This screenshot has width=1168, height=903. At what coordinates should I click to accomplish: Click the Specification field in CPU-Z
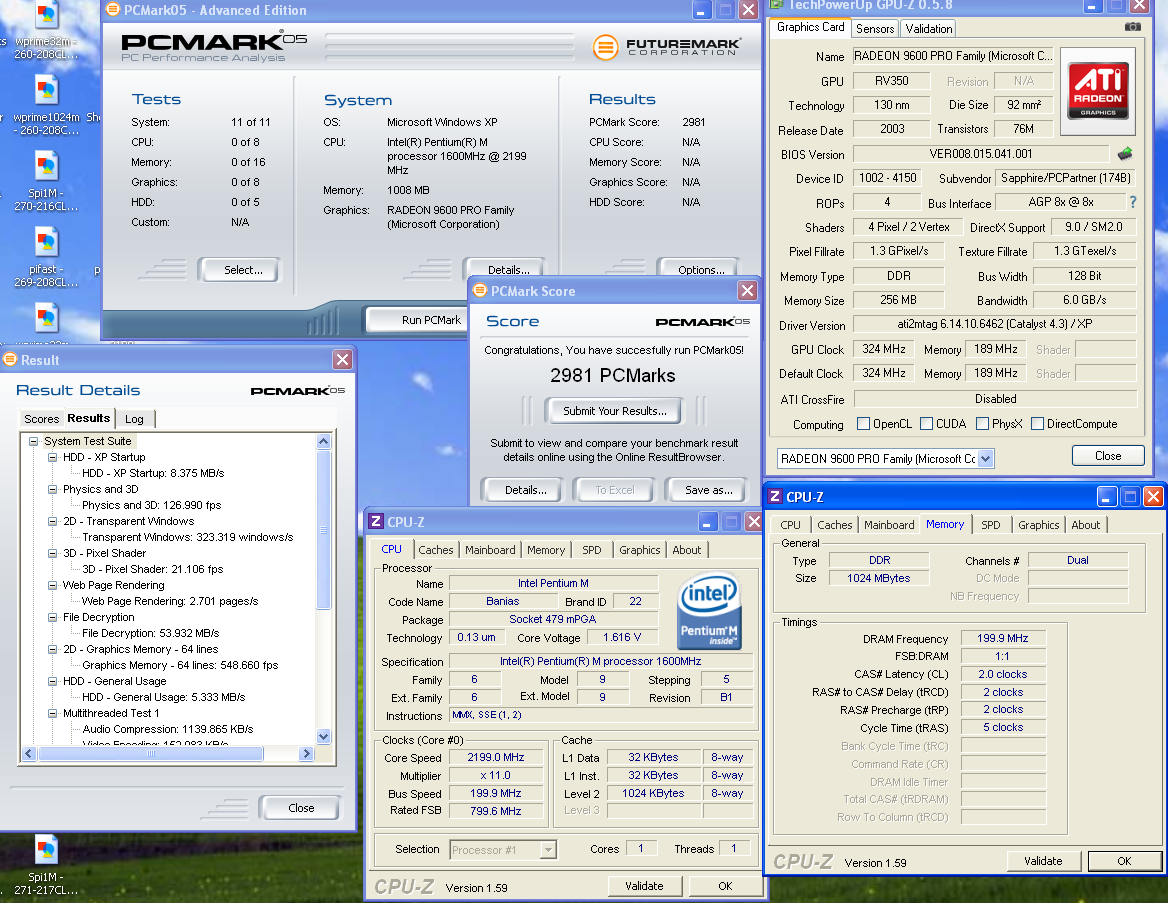[601, 662]
